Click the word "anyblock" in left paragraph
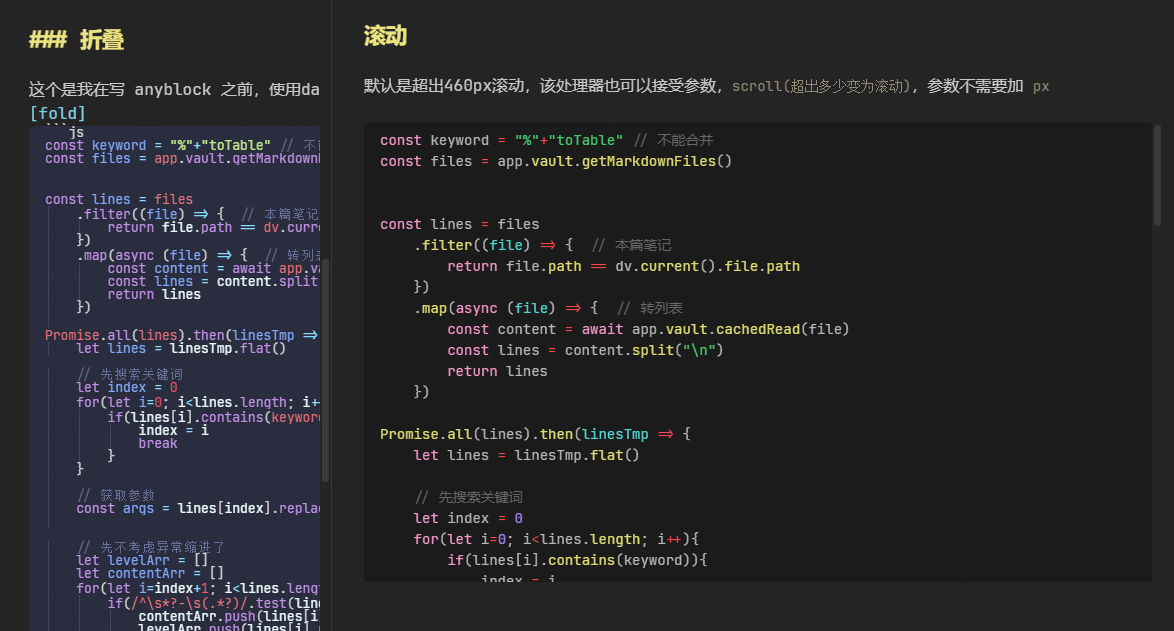Image resolution: width=1174 pixels, height=631 pixels. [x=172, y=90]
